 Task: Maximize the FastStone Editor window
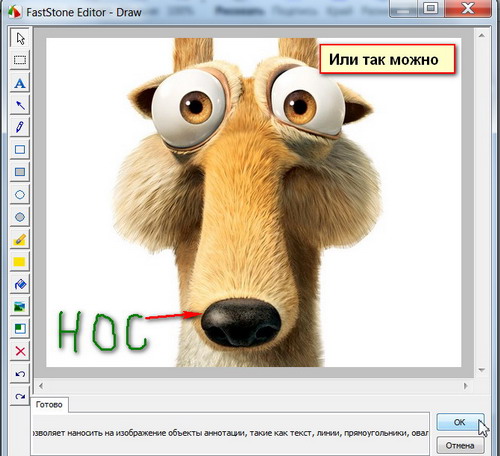click(x=431, y=8)
